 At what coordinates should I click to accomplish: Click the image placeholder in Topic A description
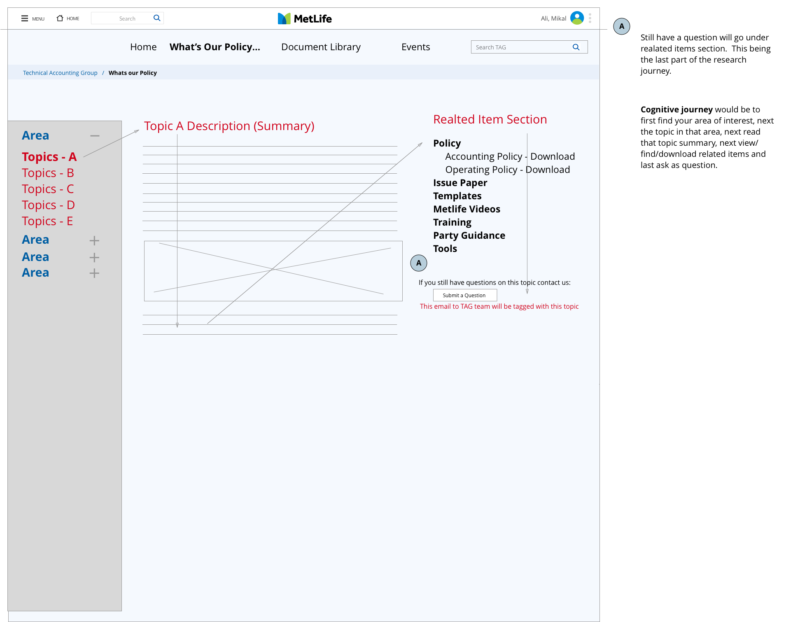pos(273,271)
